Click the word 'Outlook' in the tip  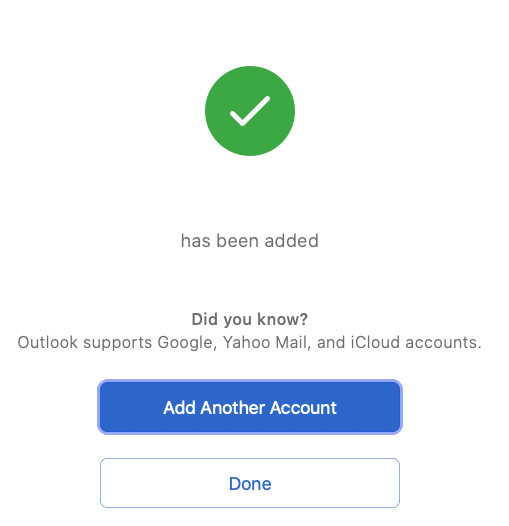(48, 342)
